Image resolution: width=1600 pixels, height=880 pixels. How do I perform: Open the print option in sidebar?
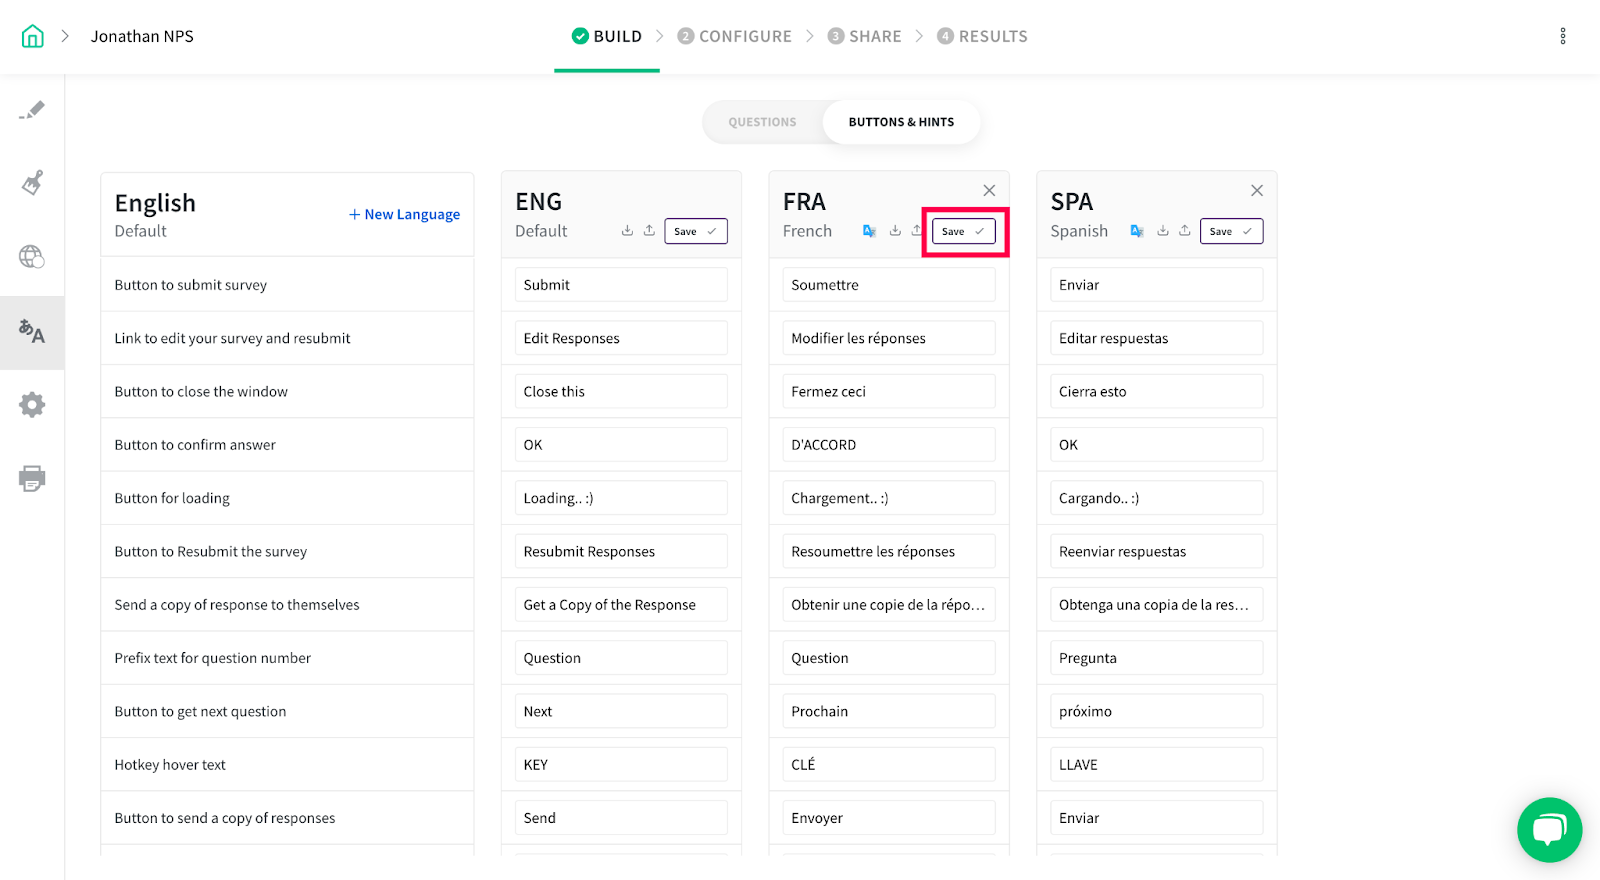32,478
